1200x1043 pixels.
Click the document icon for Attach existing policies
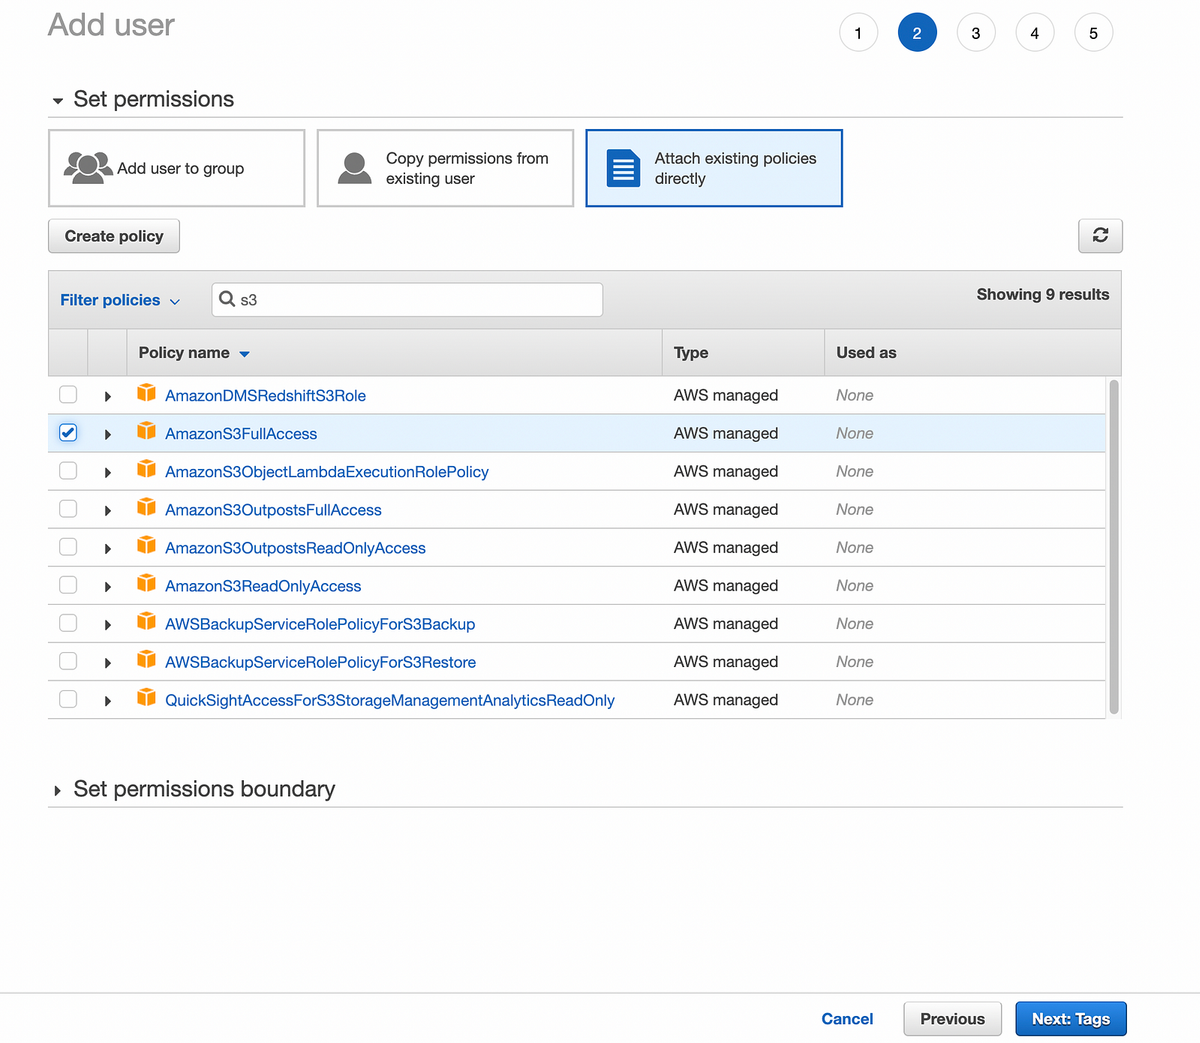tap(623, 168)
